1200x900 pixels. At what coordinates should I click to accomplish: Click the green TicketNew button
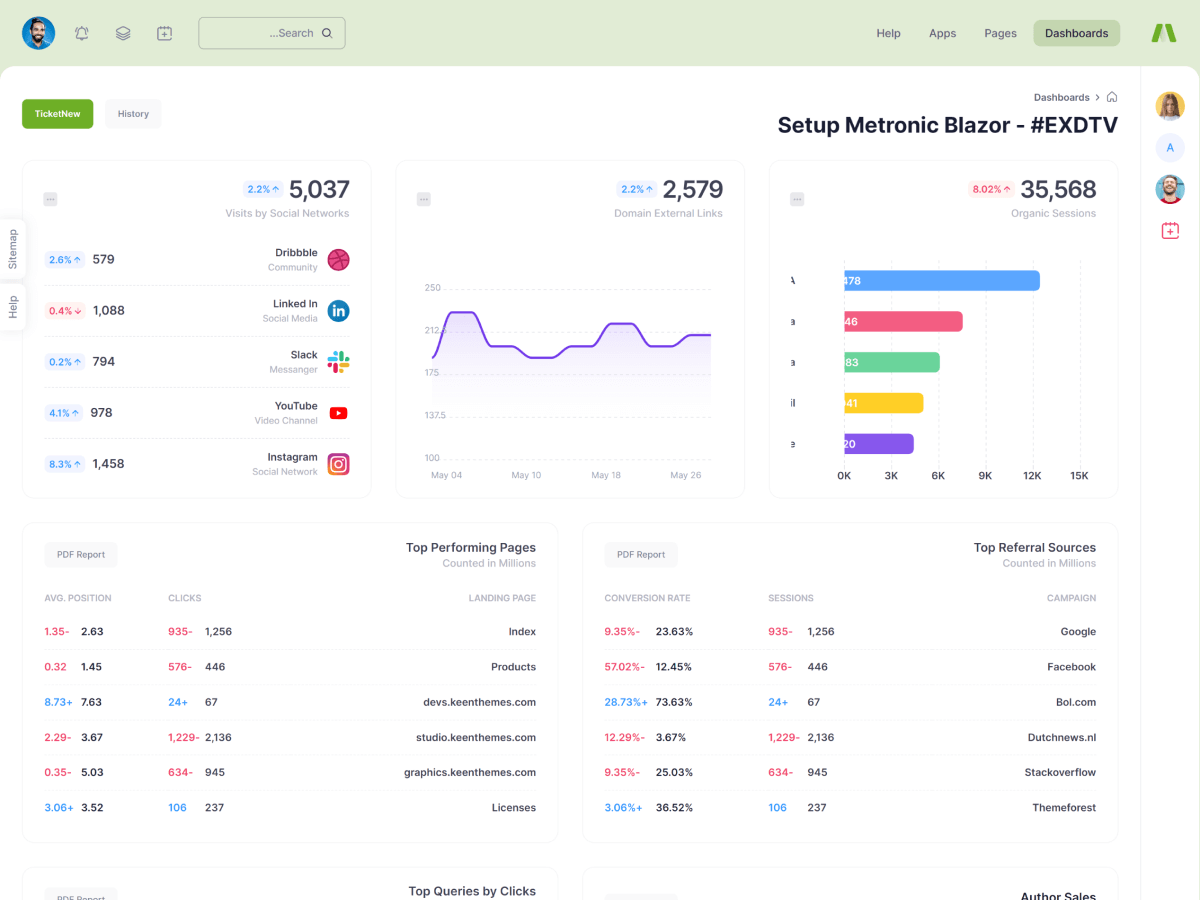tap(58, 114)
